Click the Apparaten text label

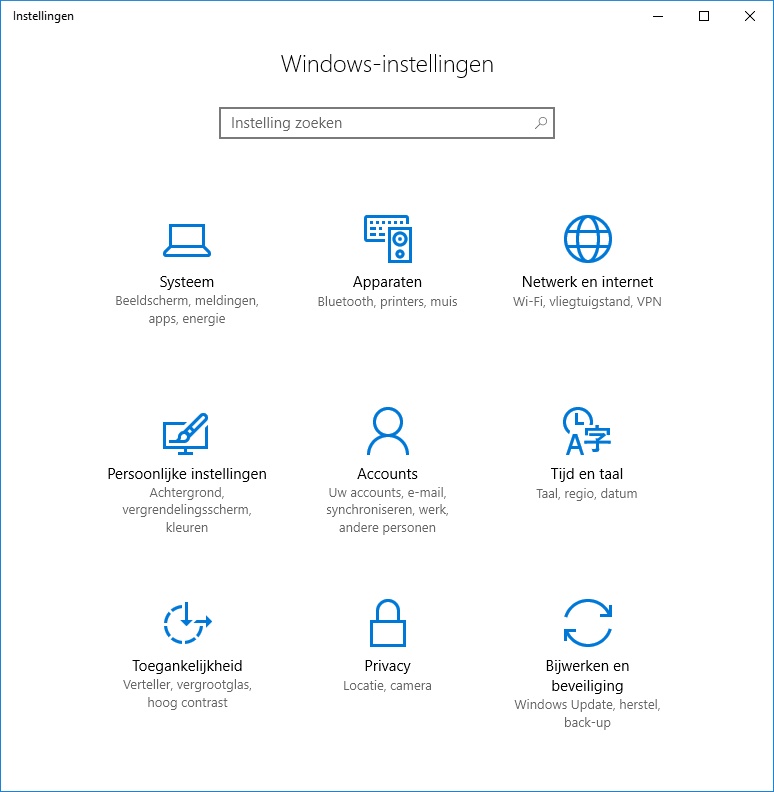(x=388, y=282)
